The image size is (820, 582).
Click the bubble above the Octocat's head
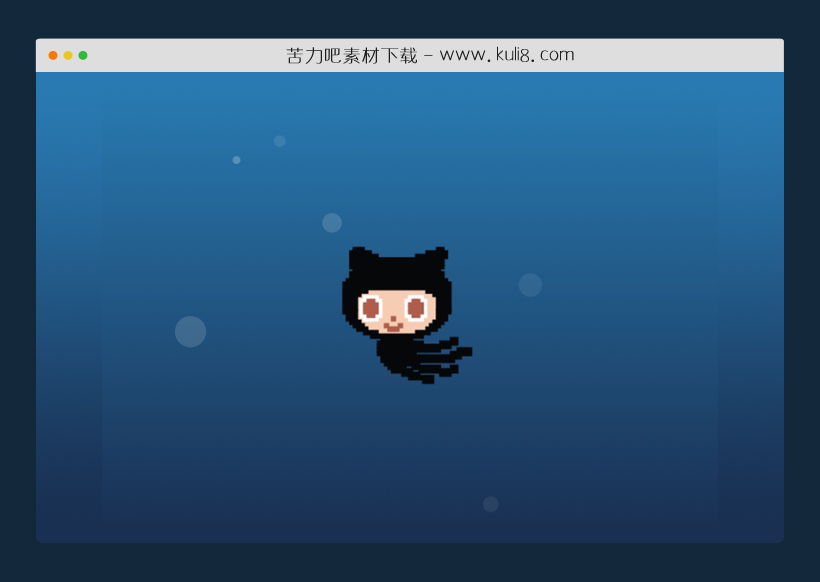[x=331, y=222]
